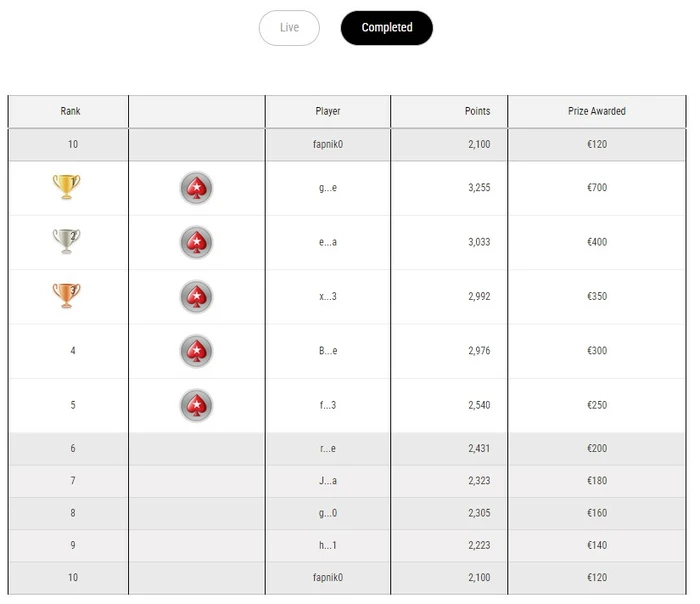Screen dimensions: 700x604
Task: Click the €160 prize in rank 8
Action: (x=596, y=514)
